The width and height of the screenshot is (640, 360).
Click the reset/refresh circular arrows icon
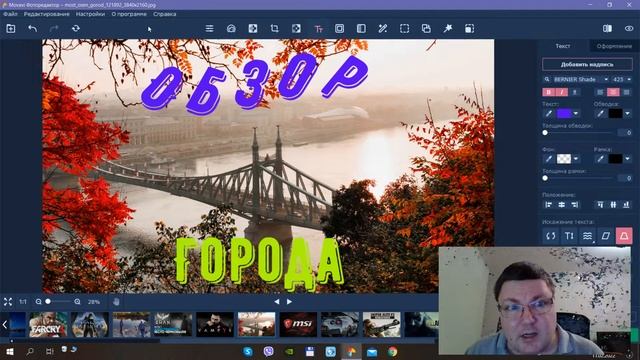click(x=76, y=29)
